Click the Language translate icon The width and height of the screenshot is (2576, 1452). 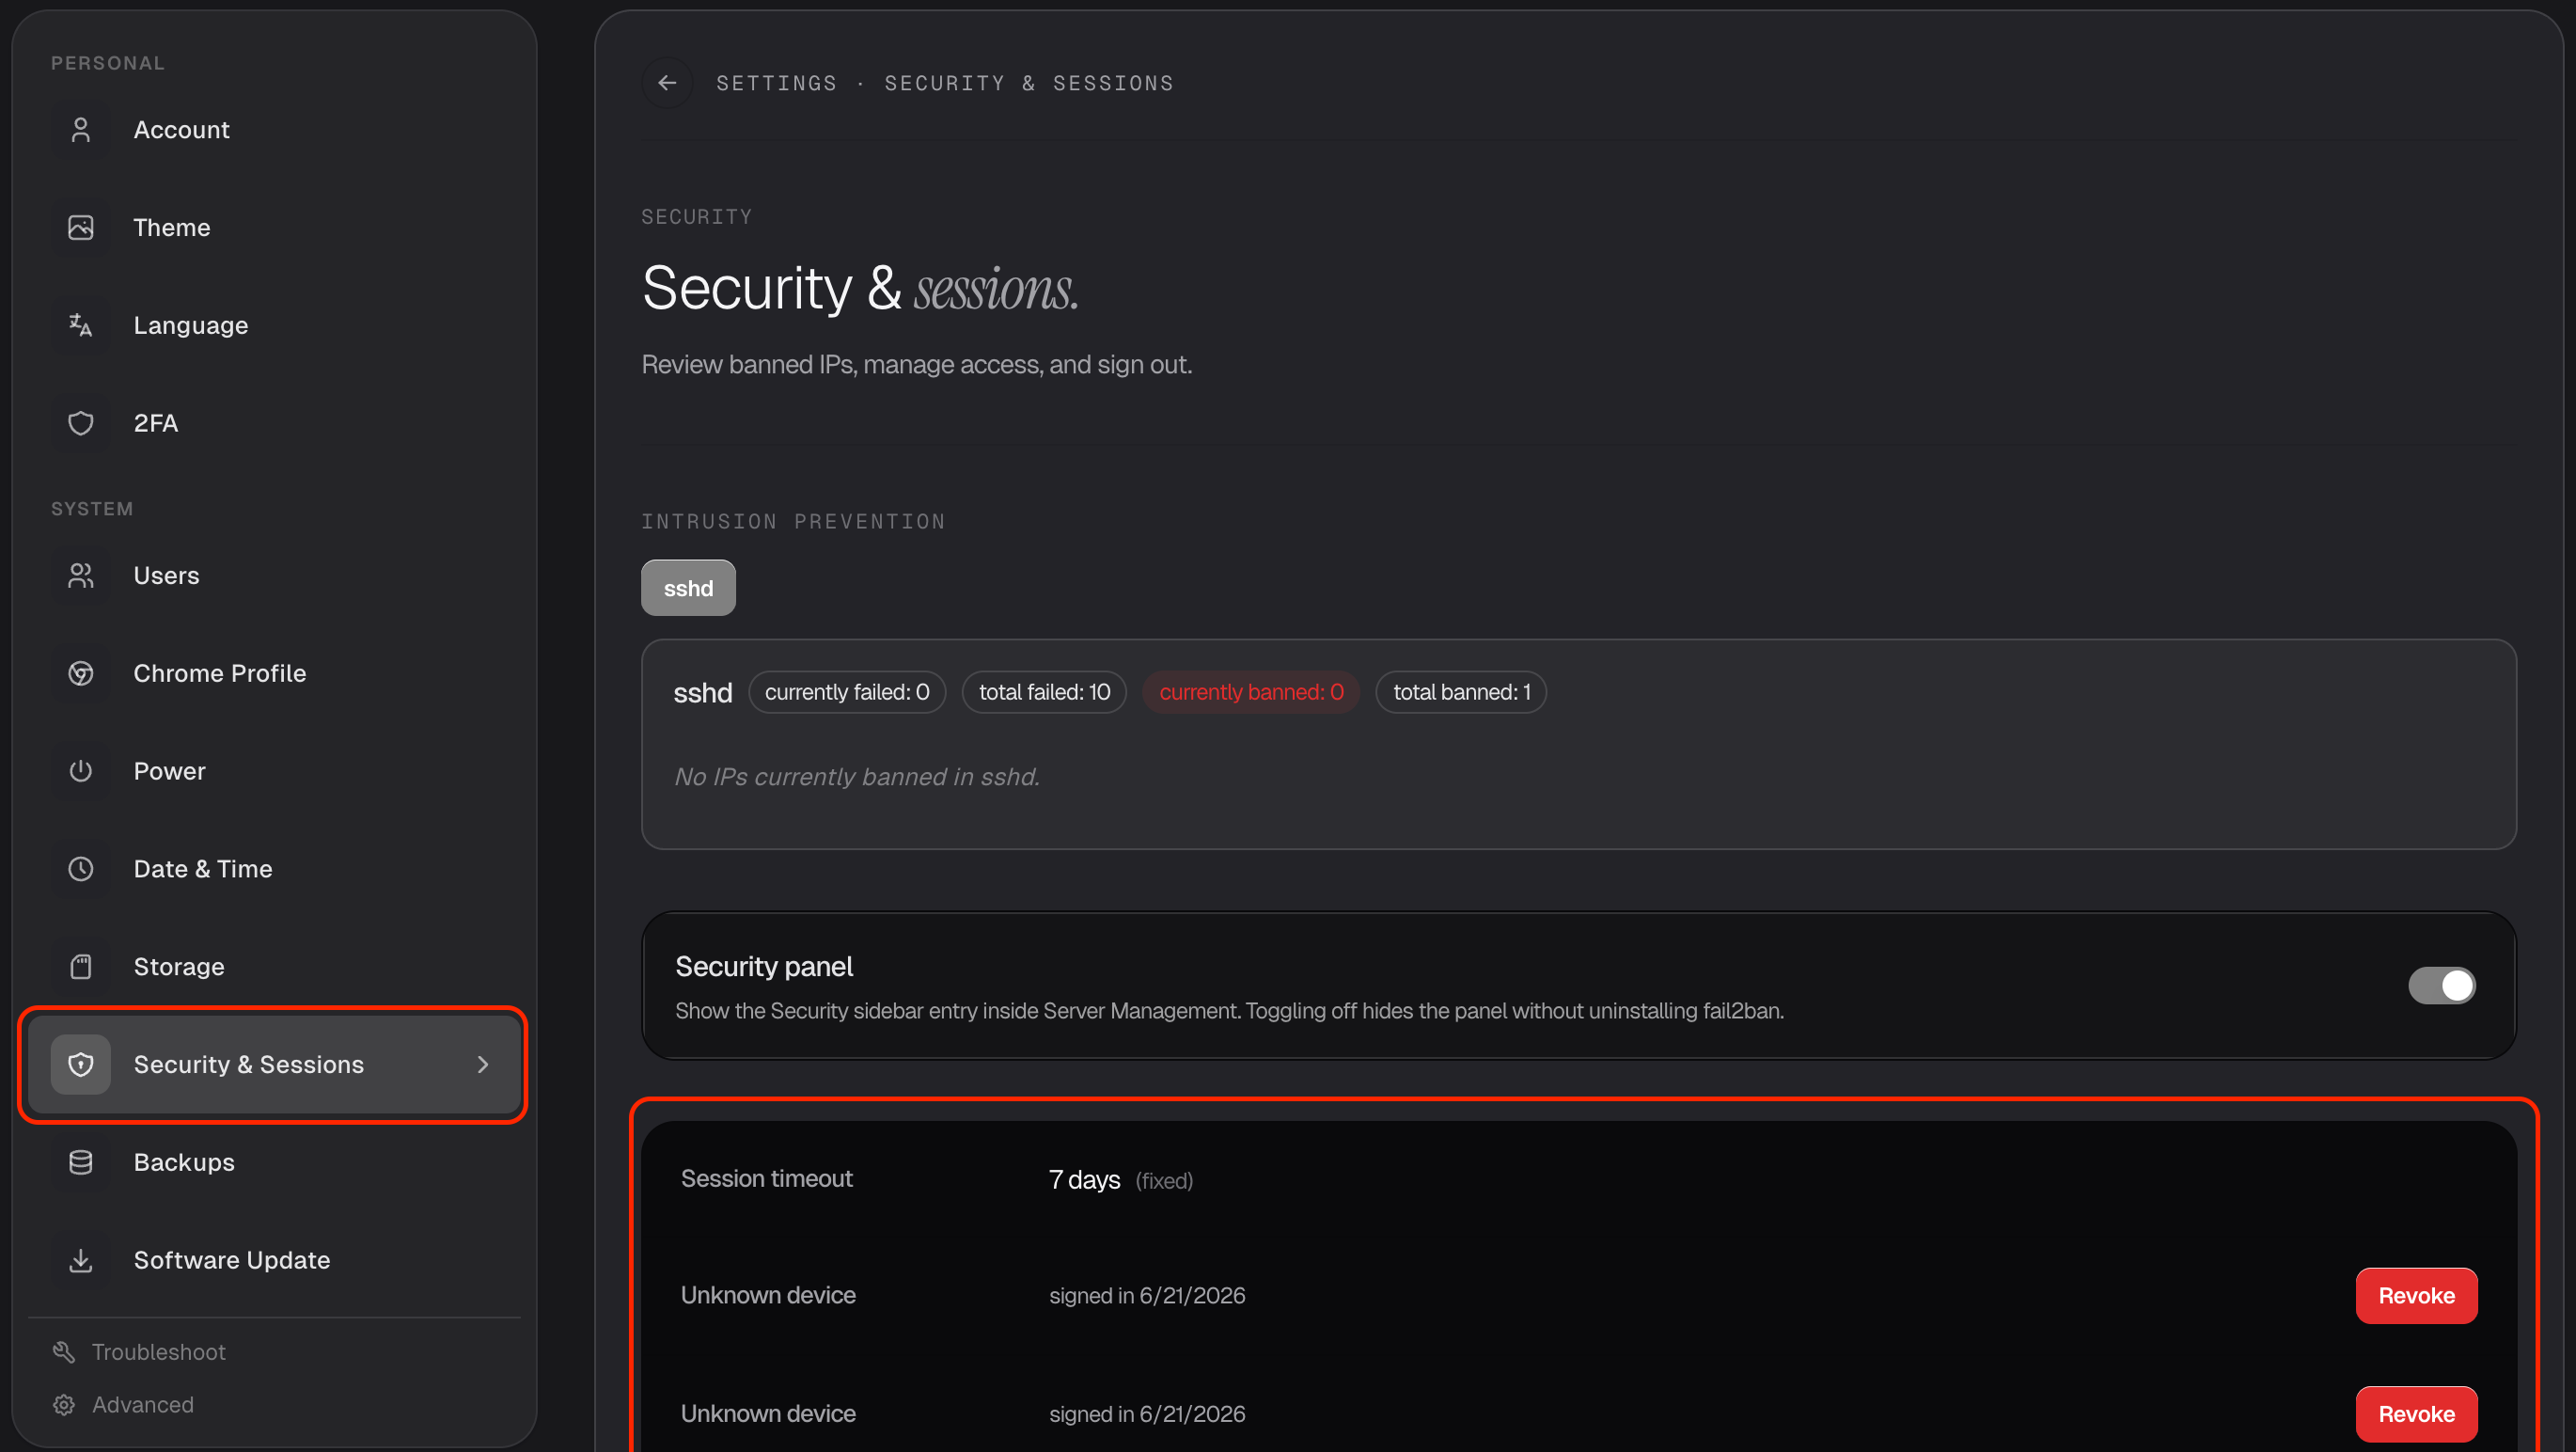tap(81, 325)
